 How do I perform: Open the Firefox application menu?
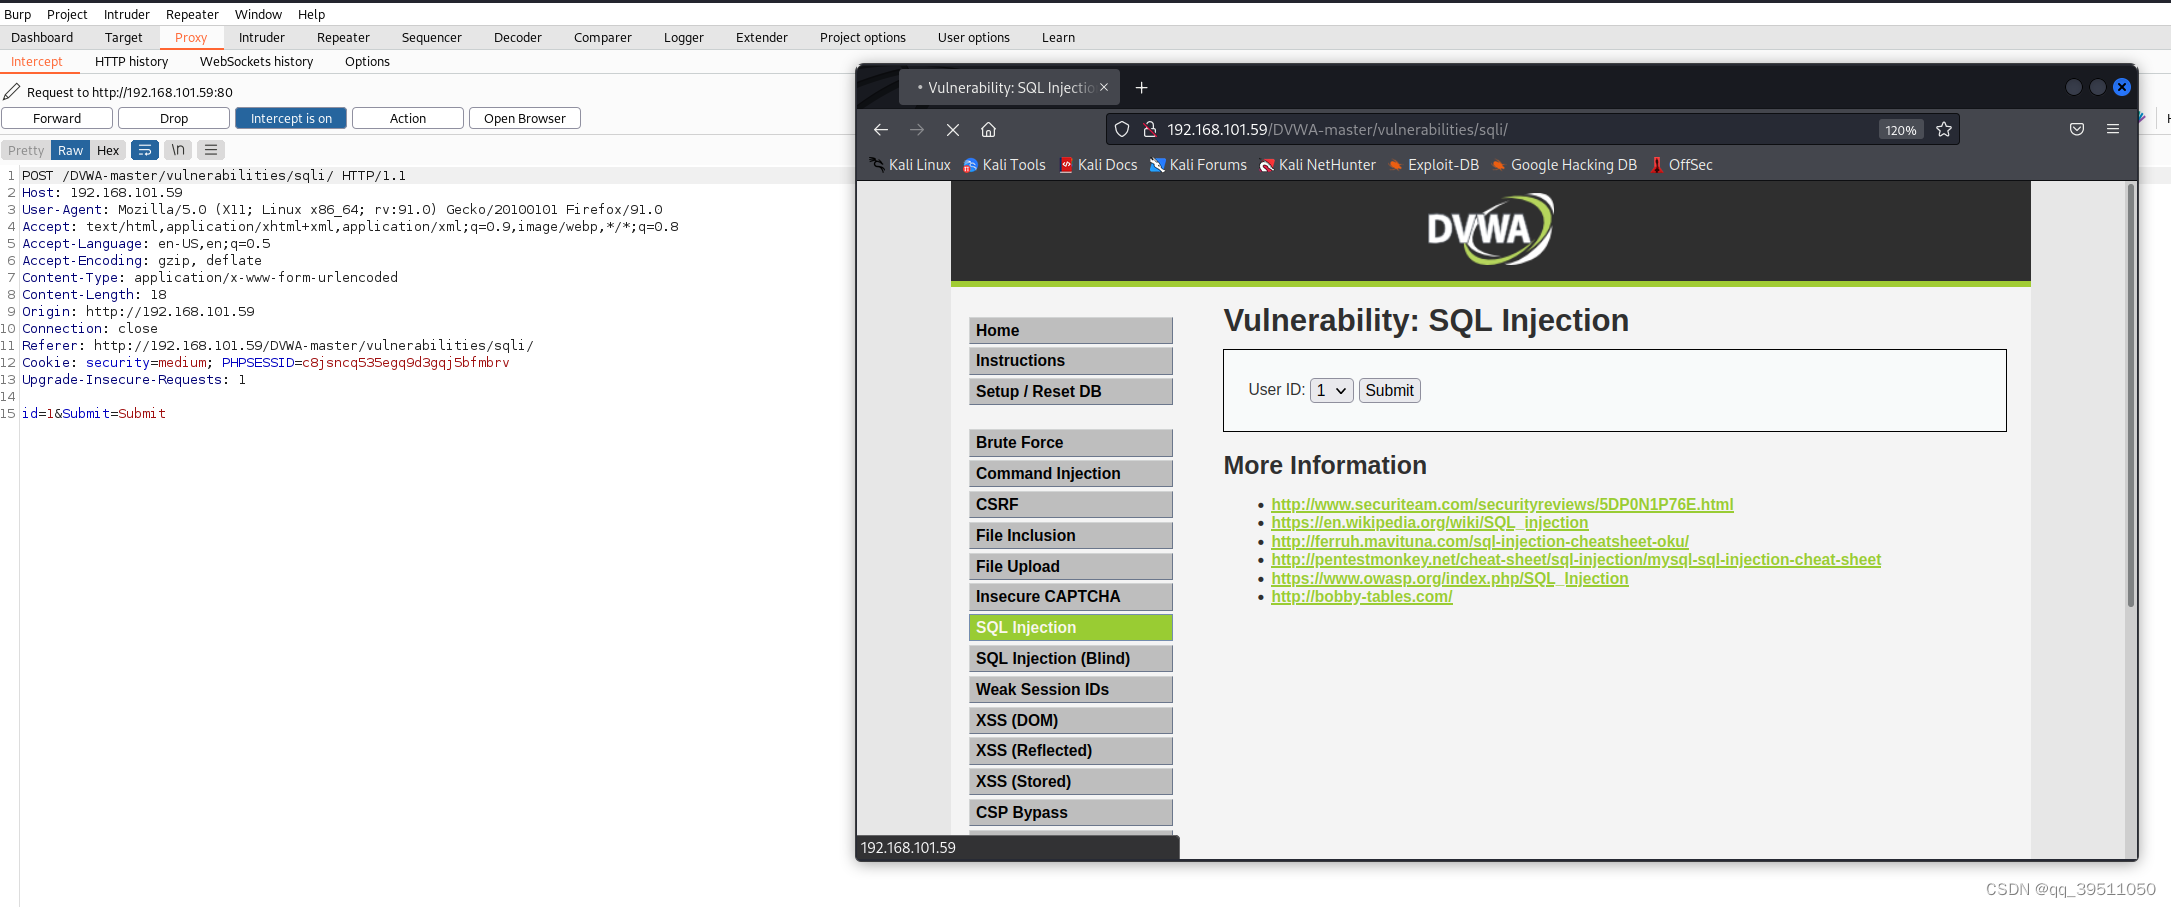[x=2113, y=130]
